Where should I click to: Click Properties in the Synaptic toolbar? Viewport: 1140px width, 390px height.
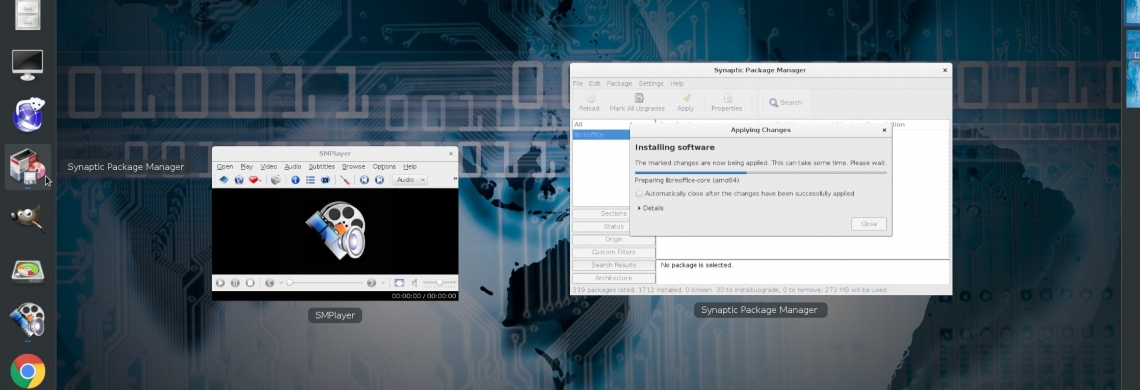(x=726, y=103)
